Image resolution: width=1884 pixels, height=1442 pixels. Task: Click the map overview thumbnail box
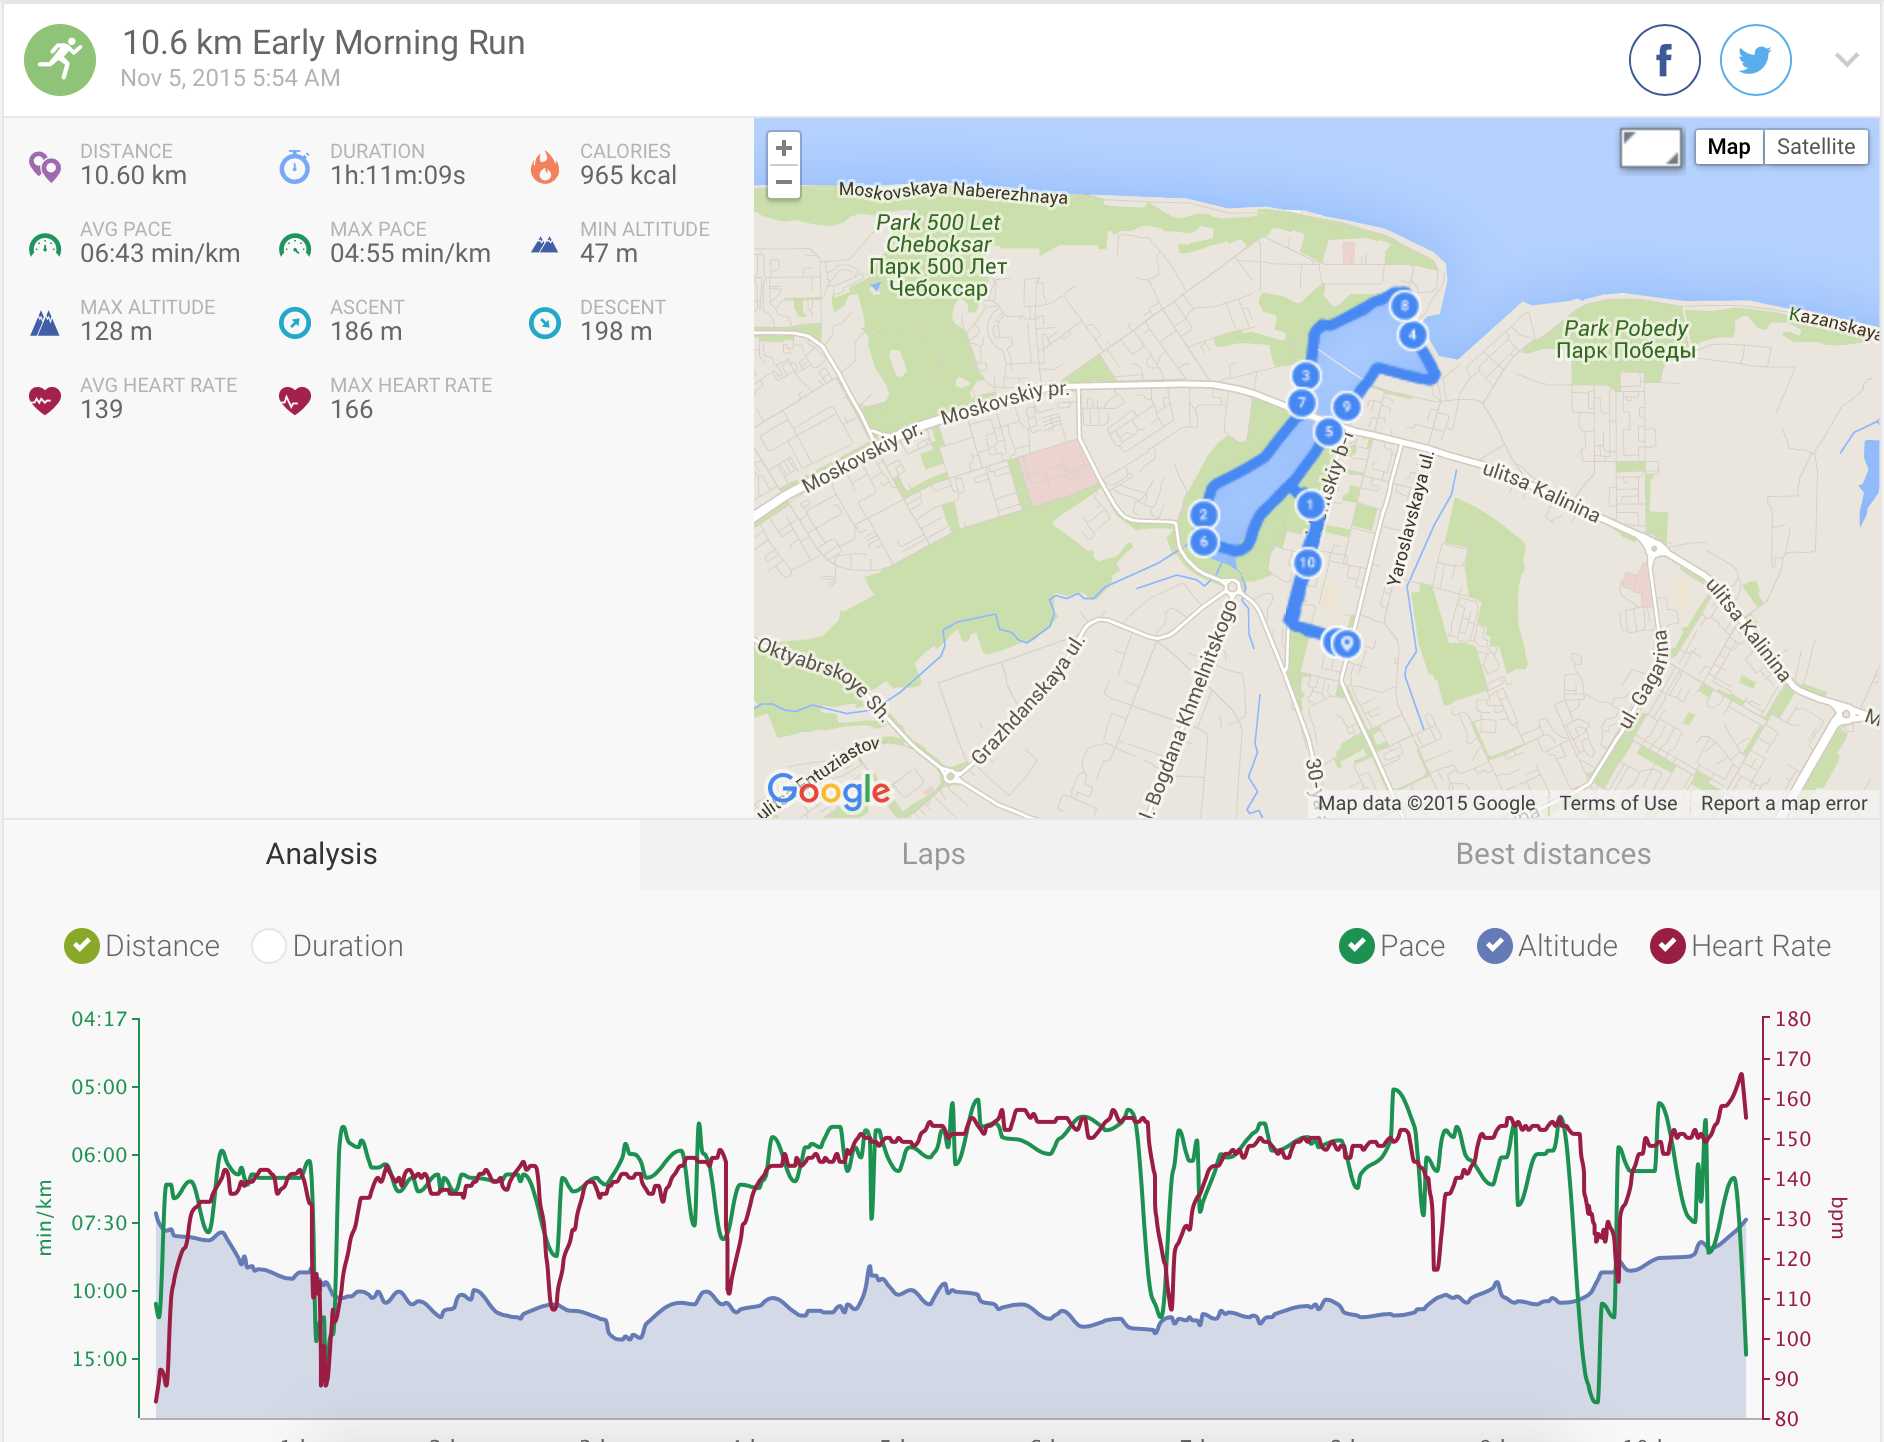pos(1650,149)
